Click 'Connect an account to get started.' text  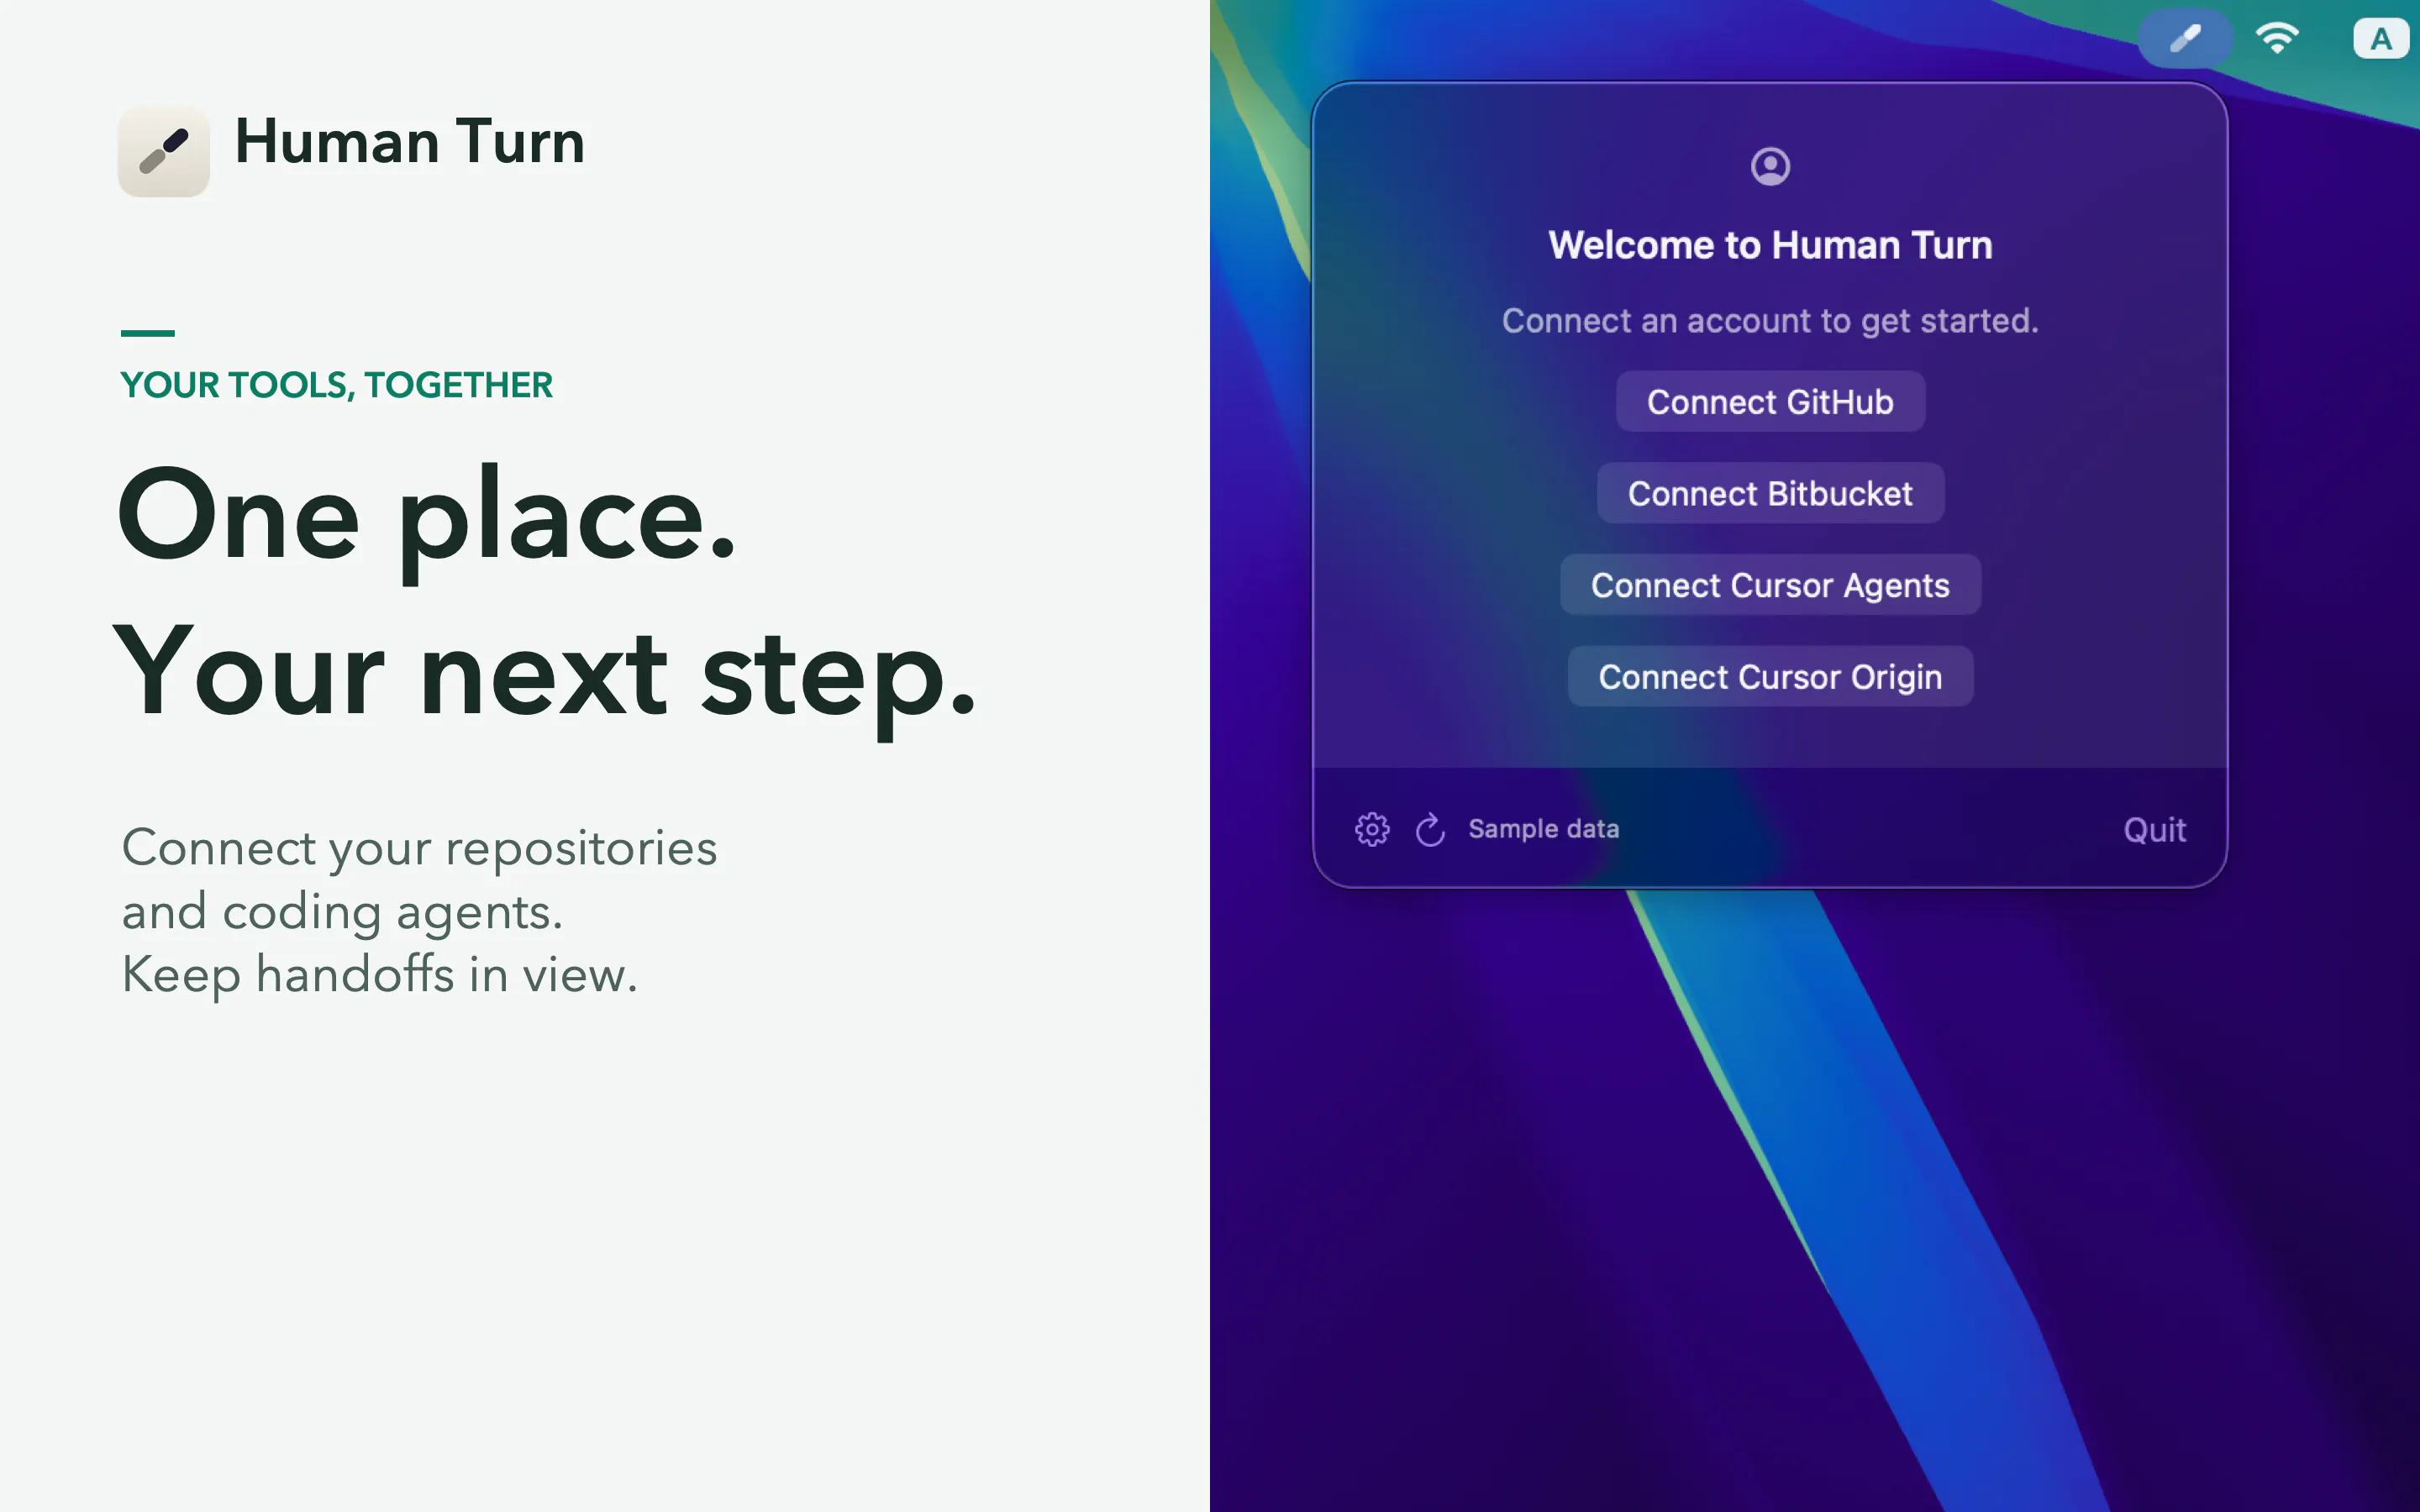point(1770,321)
